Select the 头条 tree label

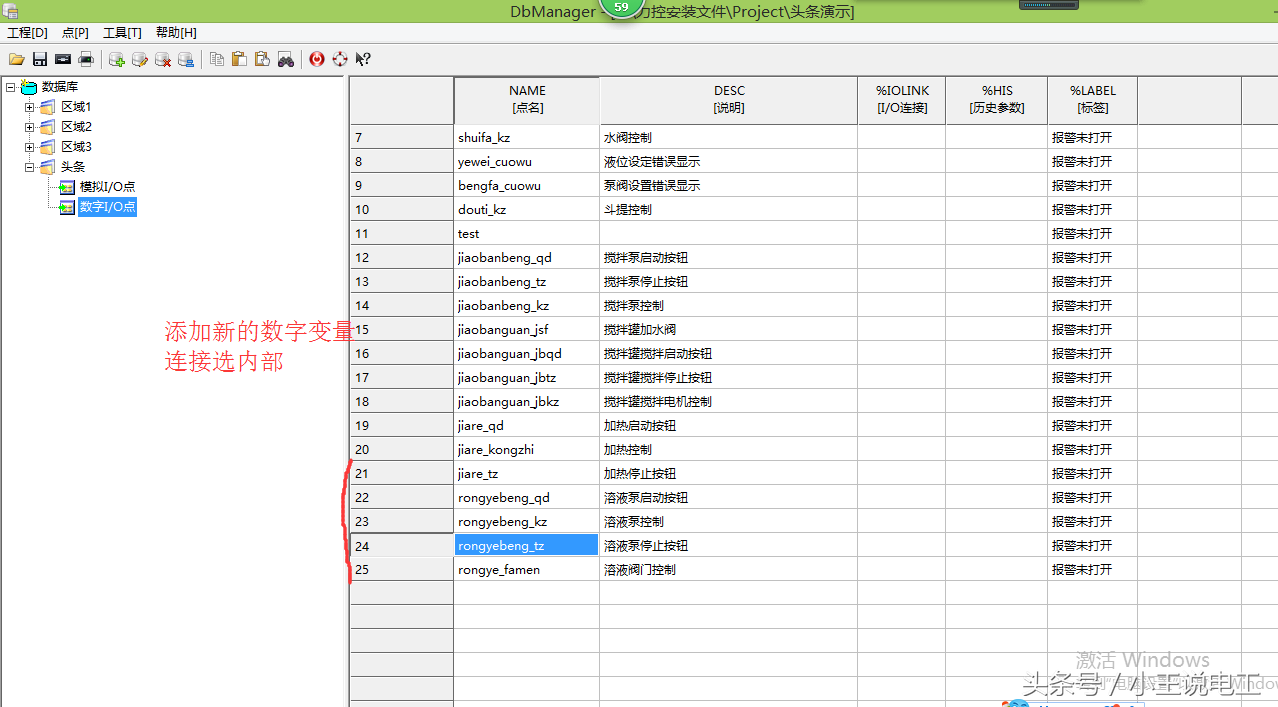pyautogui.click(x=73, y=167)
